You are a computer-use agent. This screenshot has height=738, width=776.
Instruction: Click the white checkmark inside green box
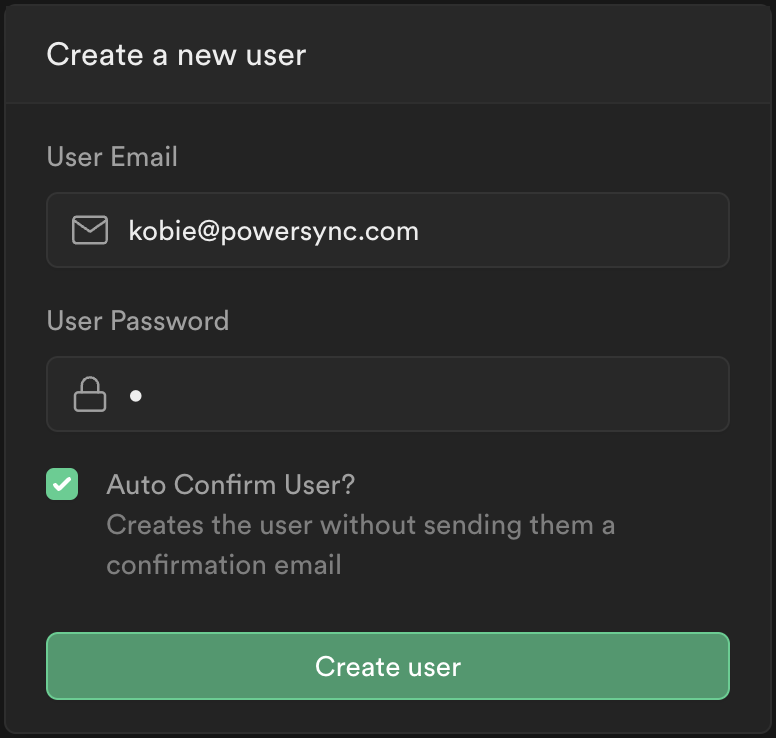coord(62,484)
